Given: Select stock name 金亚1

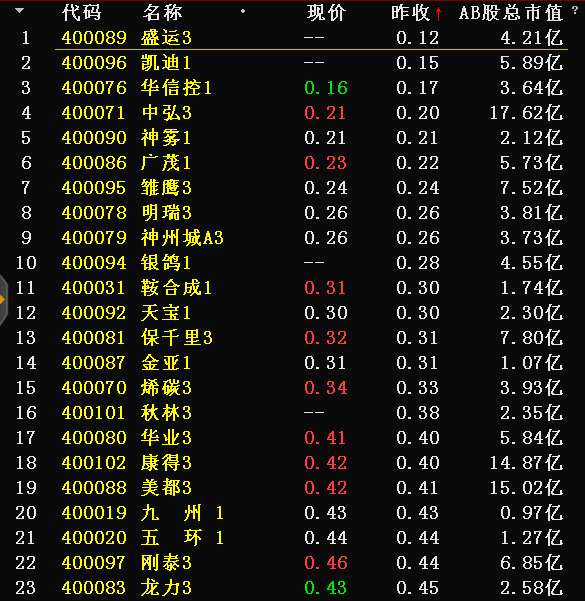Looking at the screenshot, I should 166,363.
